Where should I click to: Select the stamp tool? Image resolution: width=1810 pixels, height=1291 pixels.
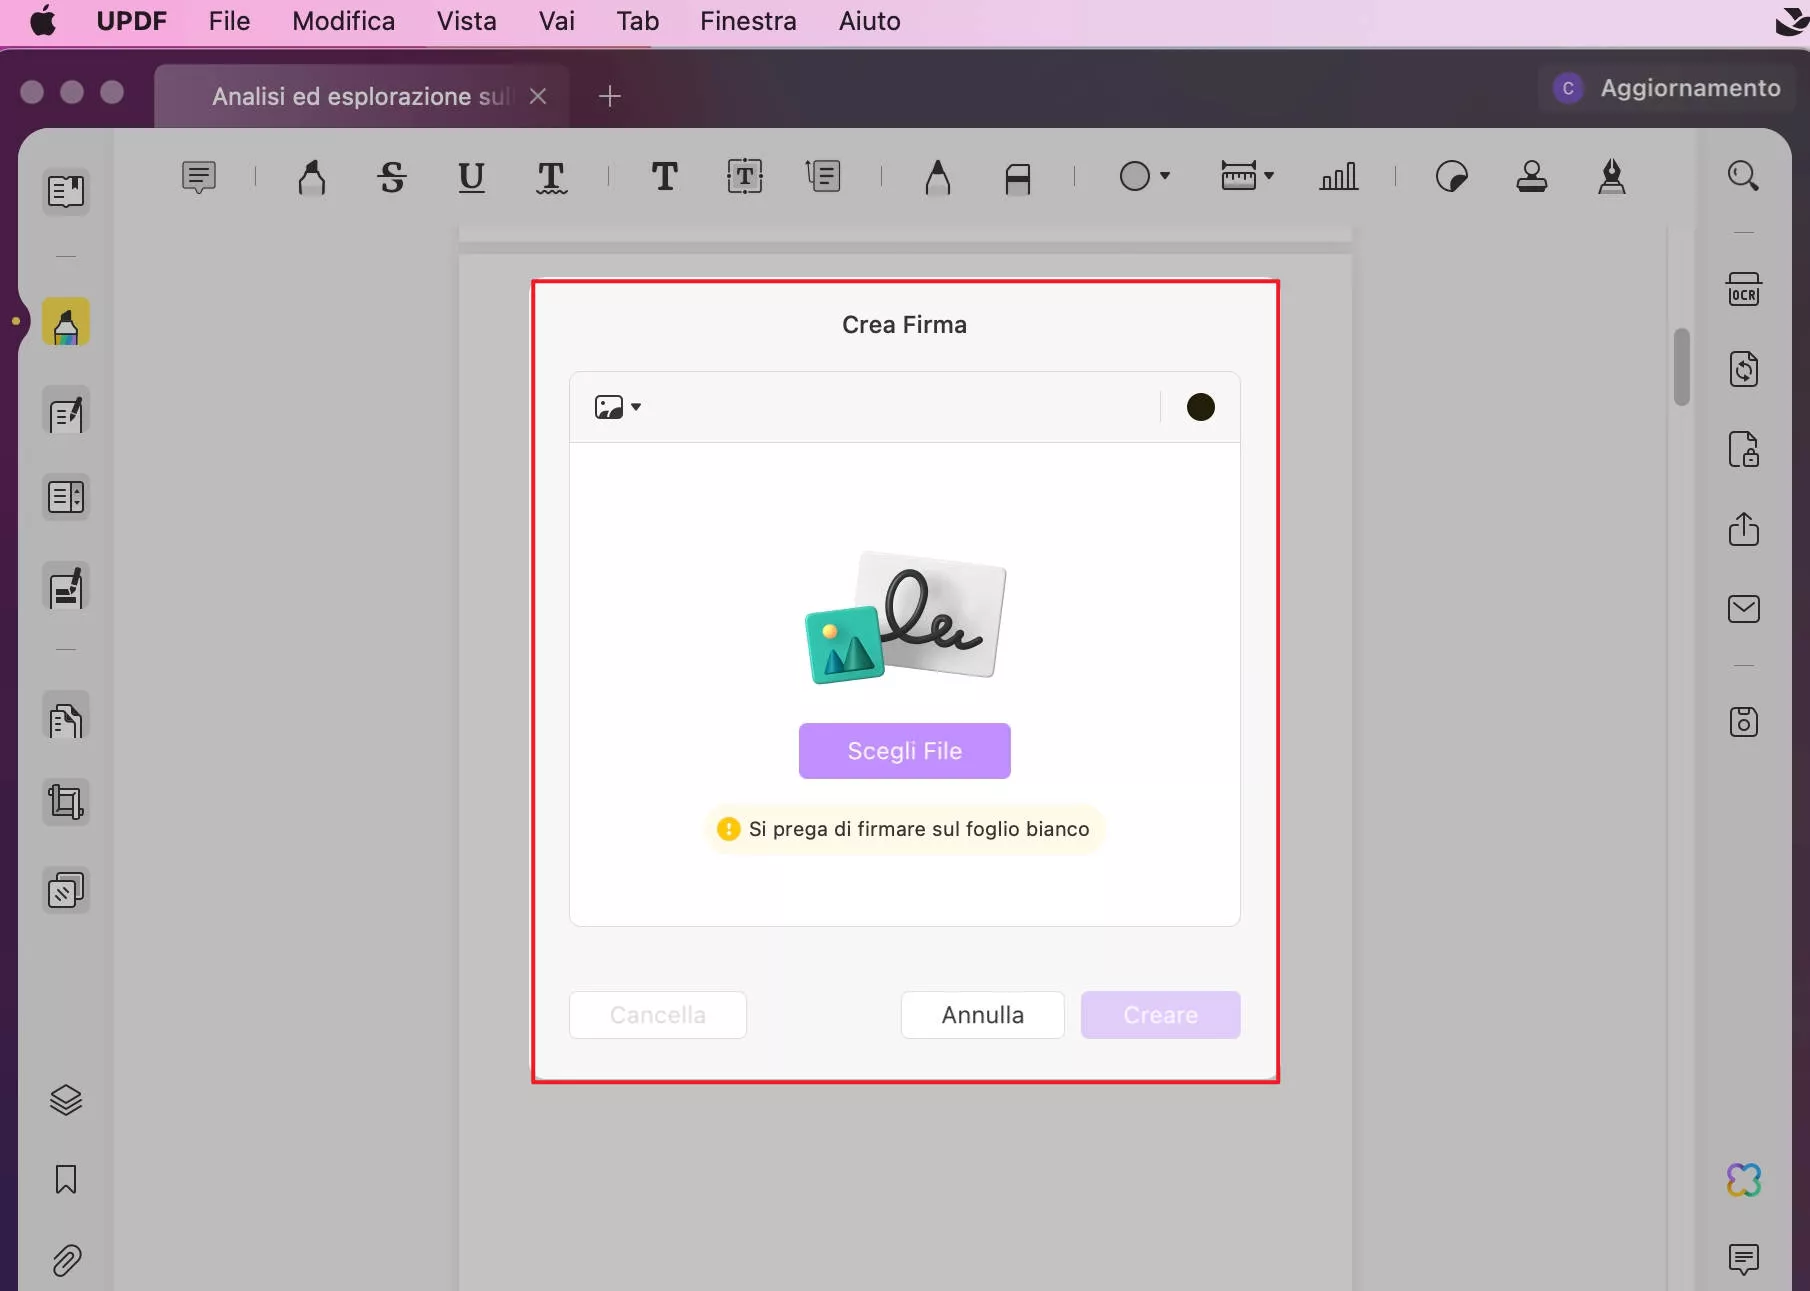tap(1531, 177)
